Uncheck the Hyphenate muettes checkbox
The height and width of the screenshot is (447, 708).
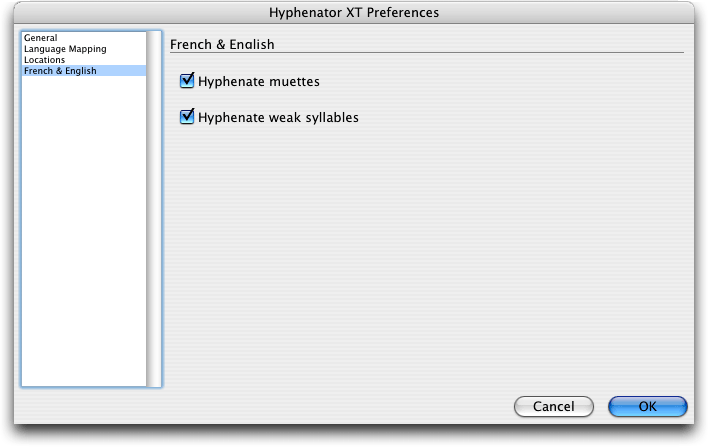point(187,81)
